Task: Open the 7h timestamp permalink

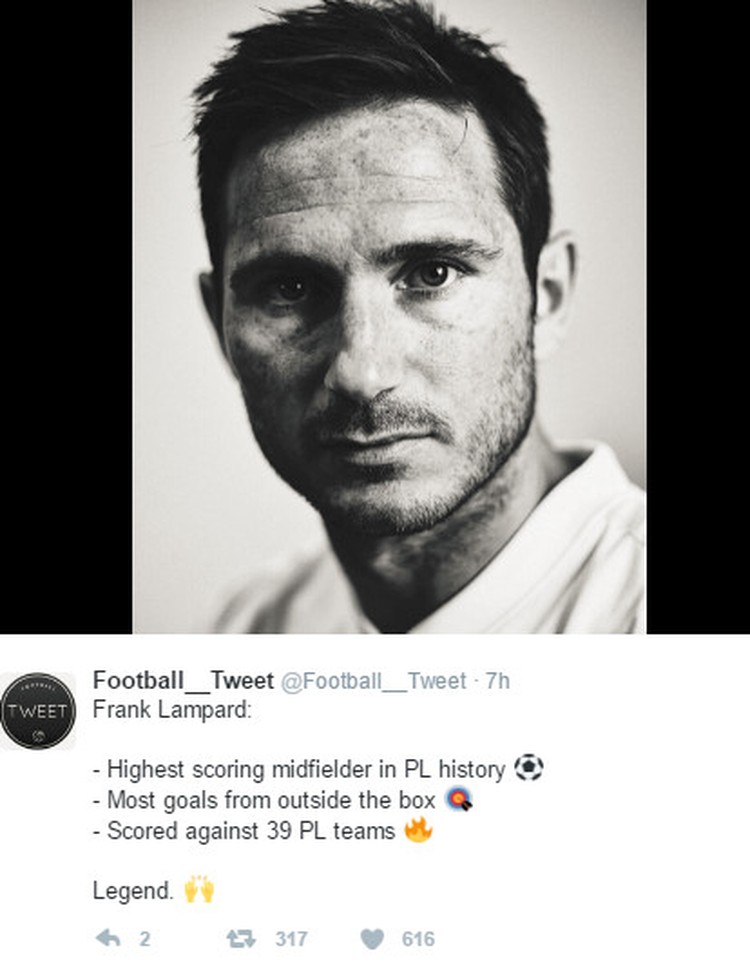Action: [x=498, y=681]
